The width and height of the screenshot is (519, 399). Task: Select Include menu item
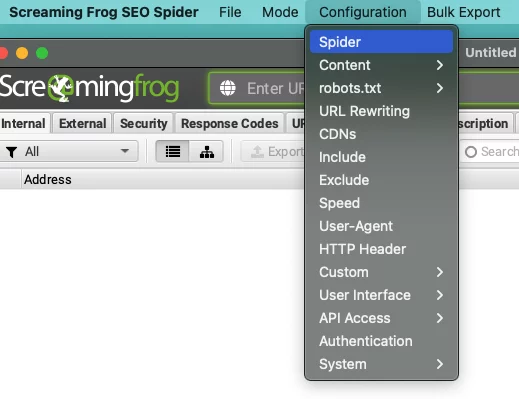tap(381, 157)
